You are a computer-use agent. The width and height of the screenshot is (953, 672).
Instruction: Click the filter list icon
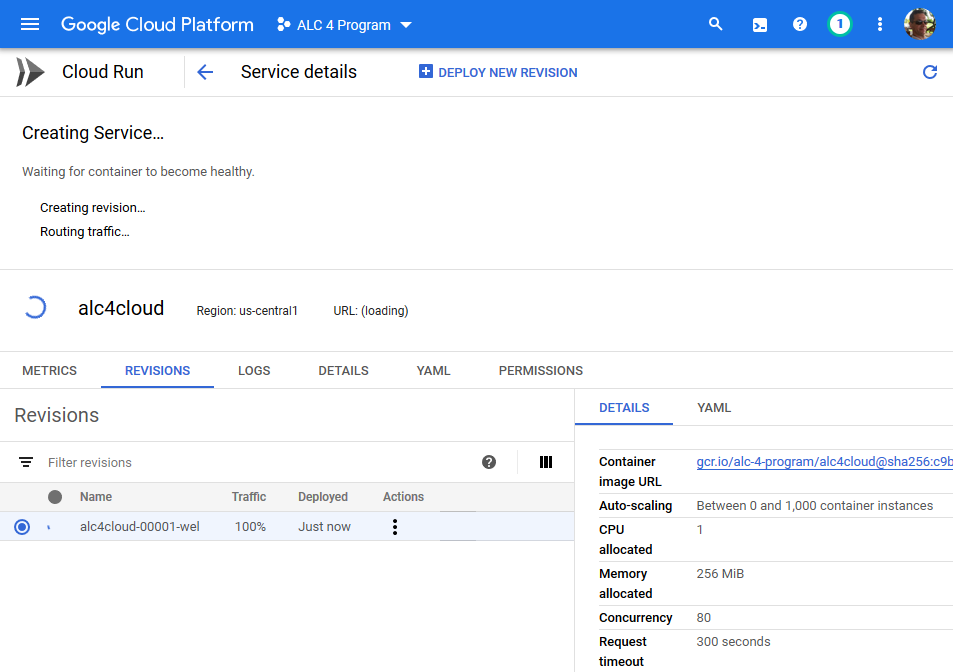(x=26, y=462)
